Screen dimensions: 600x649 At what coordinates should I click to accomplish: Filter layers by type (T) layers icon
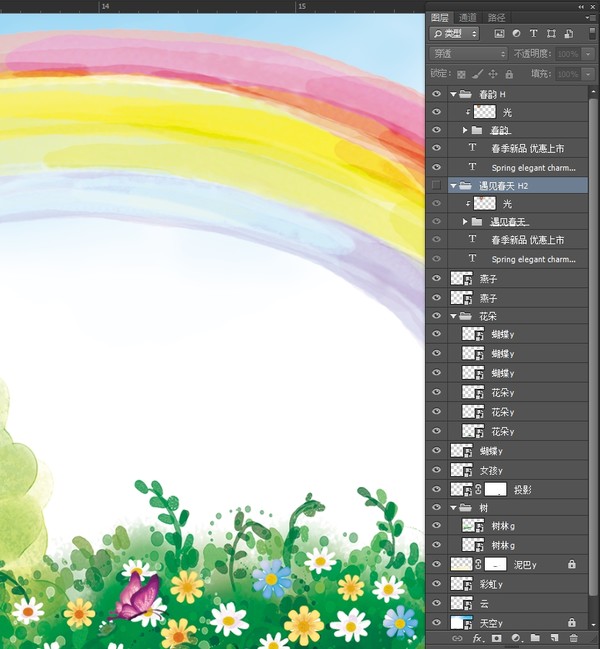[533, 34]
